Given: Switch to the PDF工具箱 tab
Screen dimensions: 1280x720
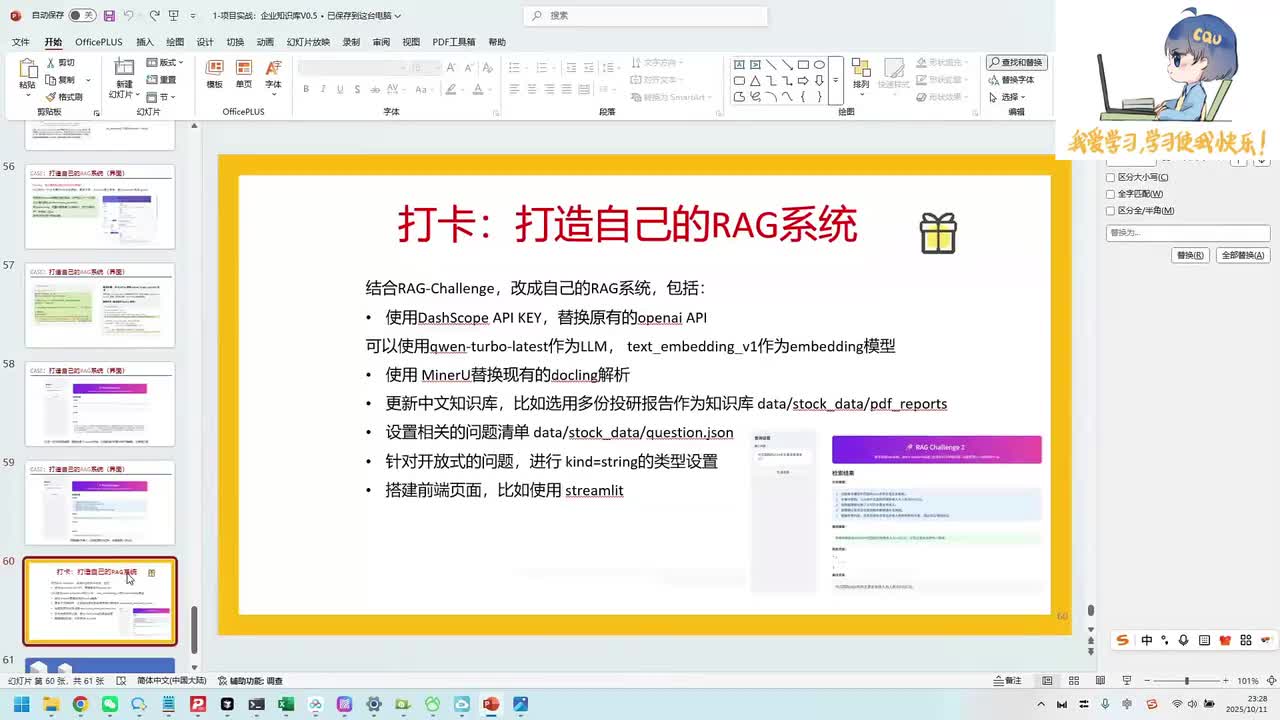Looking at the screenshot, I should 454,42.
